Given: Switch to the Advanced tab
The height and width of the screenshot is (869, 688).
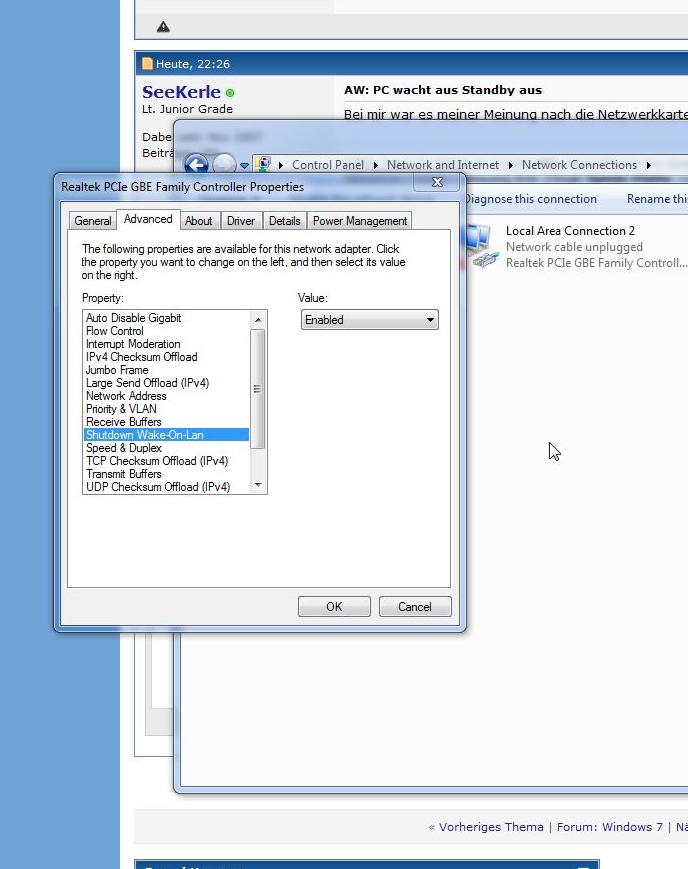Looking at the screenshot, I should click(x=148, y=219).
